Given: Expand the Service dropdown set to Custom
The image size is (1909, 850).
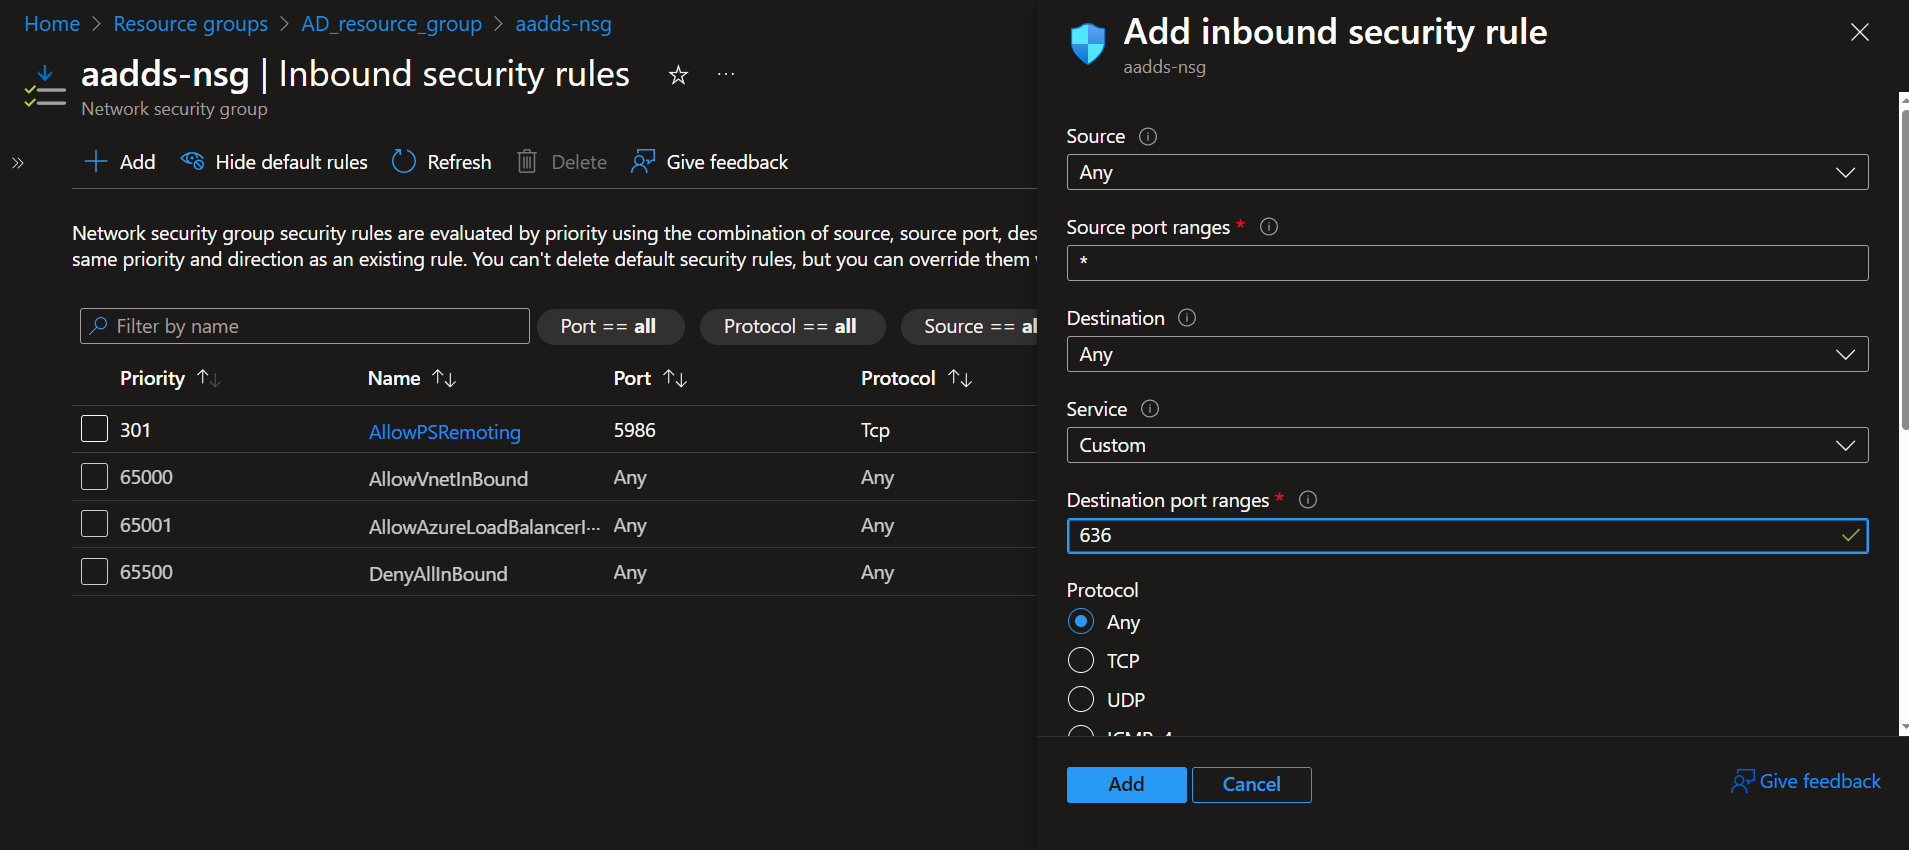Looking at the screenshot, I should (1466, 445).
